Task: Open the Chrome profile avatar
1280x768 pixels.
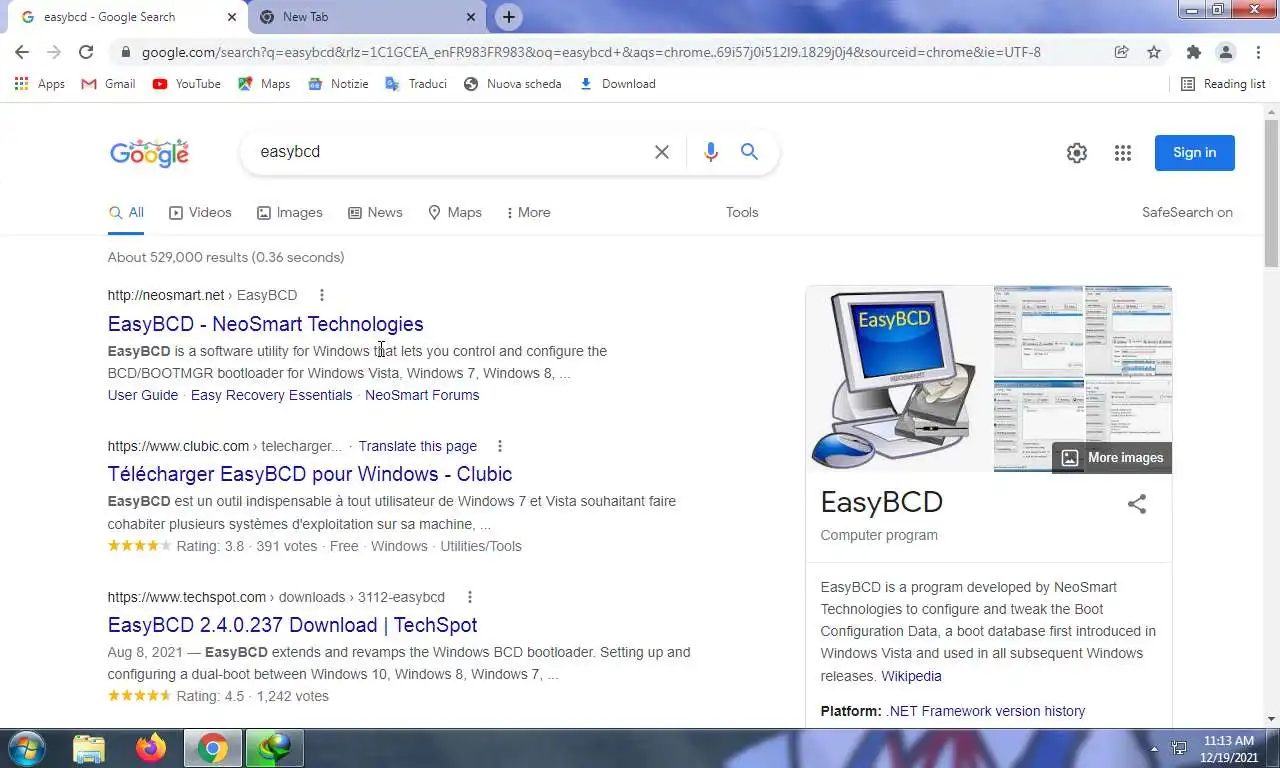Action: point(1225,52)
